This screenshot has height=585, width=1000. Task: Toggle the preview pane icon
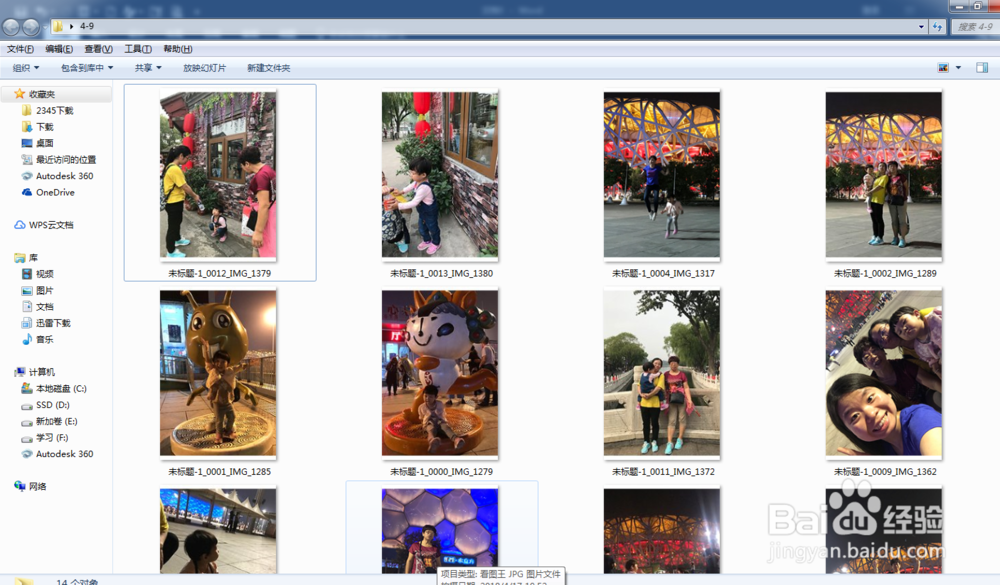982,68
